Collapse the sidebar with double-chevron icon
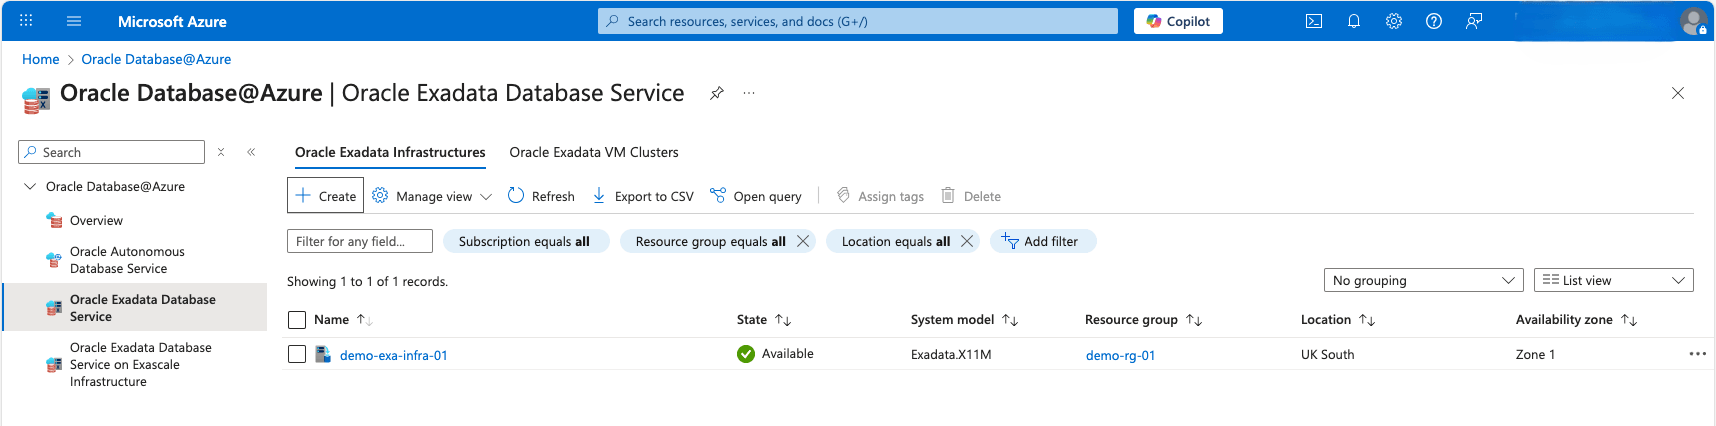 (x=251, y=152)
